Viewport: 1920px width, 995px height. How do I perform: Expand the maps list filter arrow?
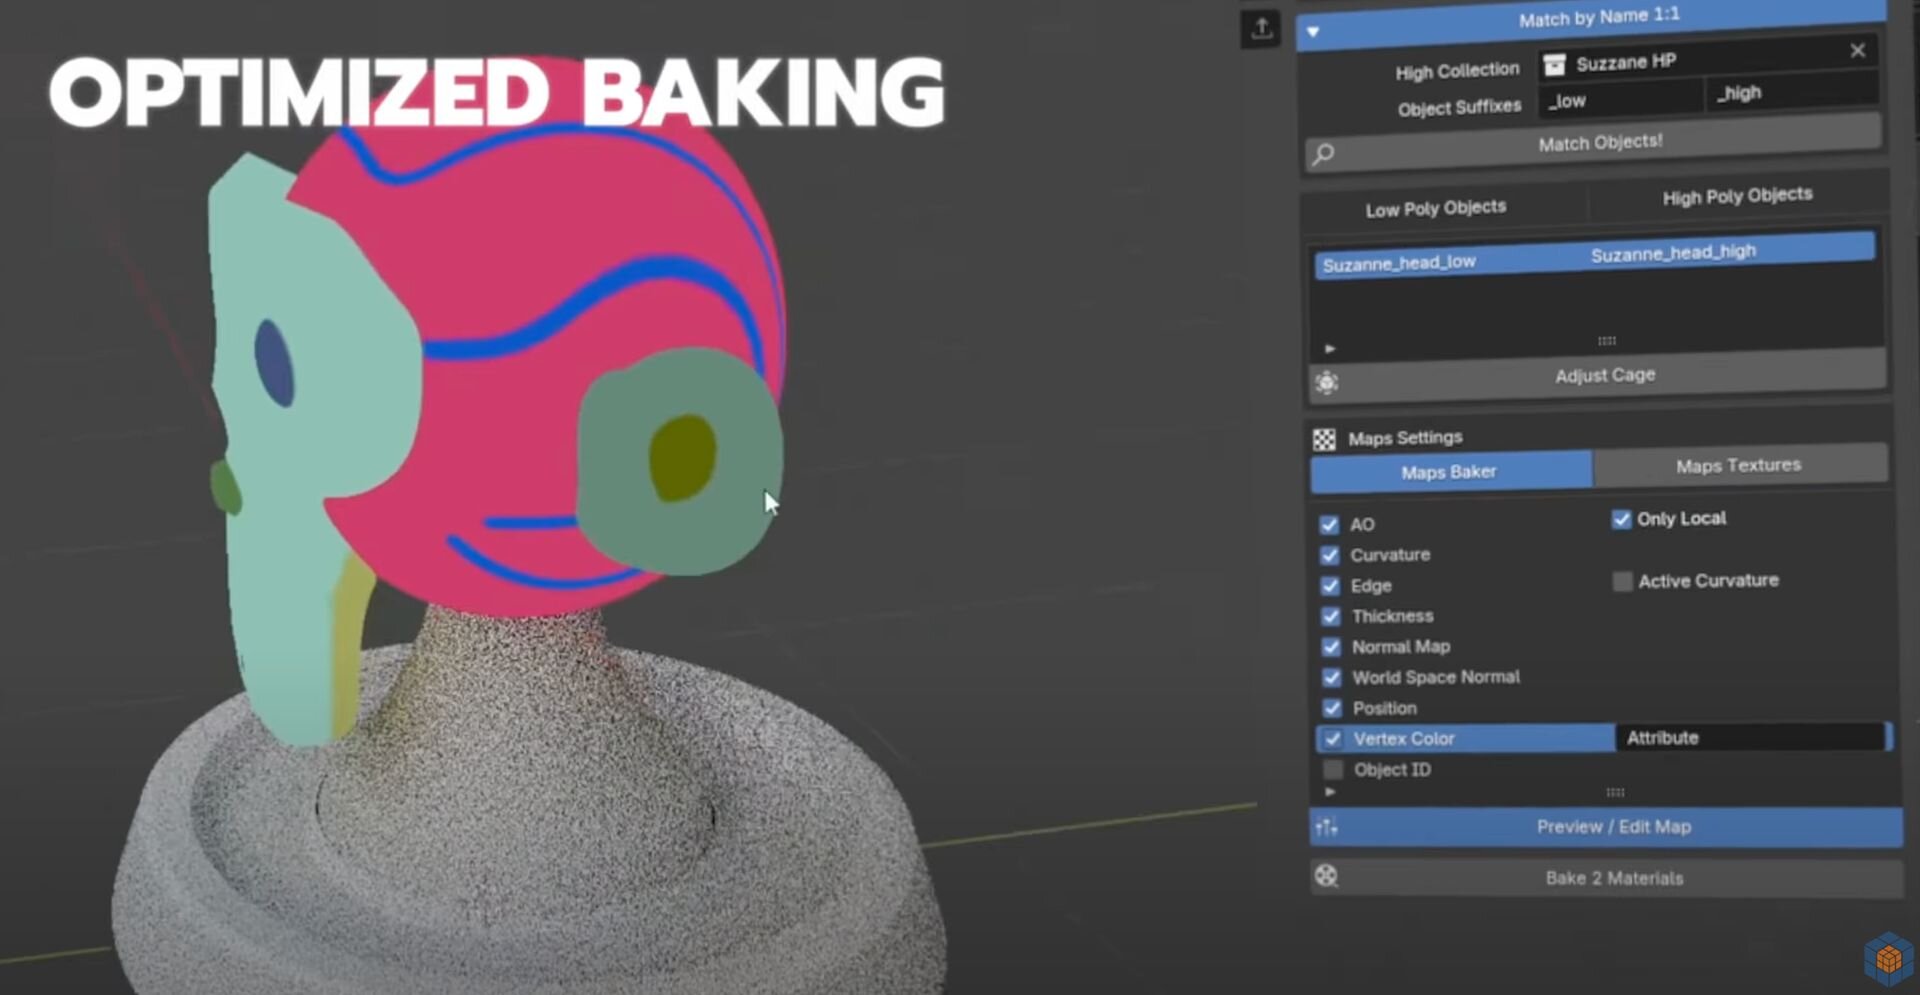tap(1329, 792)
